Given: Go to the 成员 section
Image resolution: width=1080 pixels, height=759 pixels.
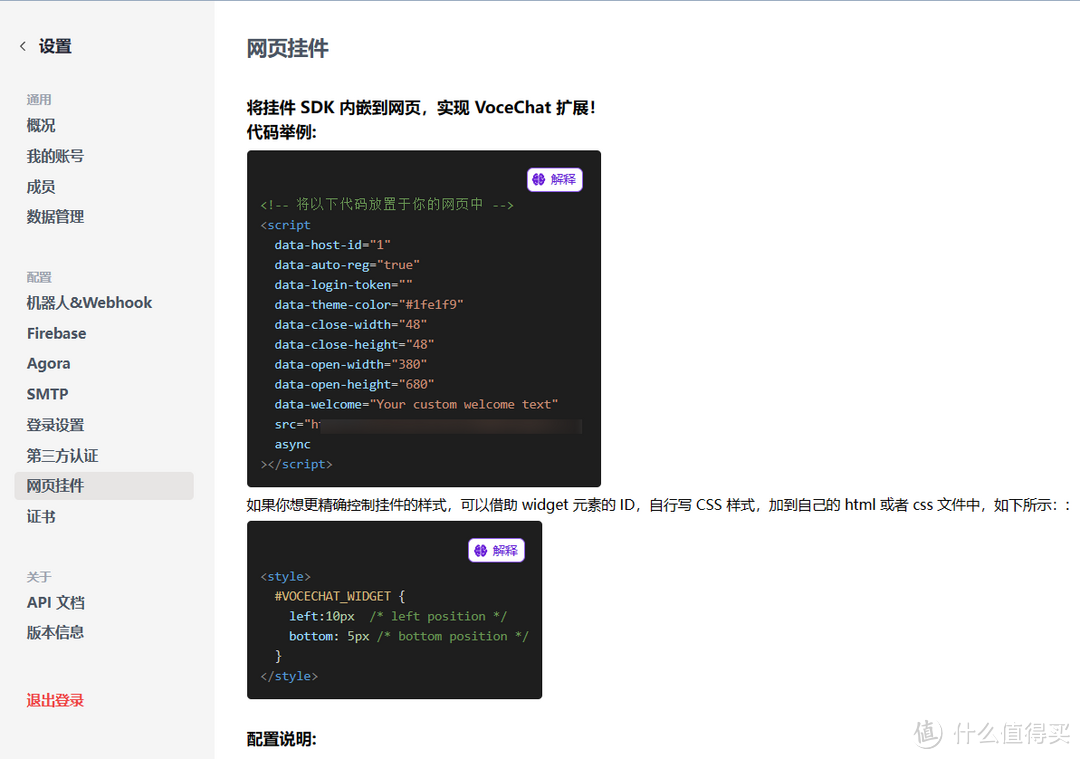Looking at the screenshot, I should click(x=41, y=187).
